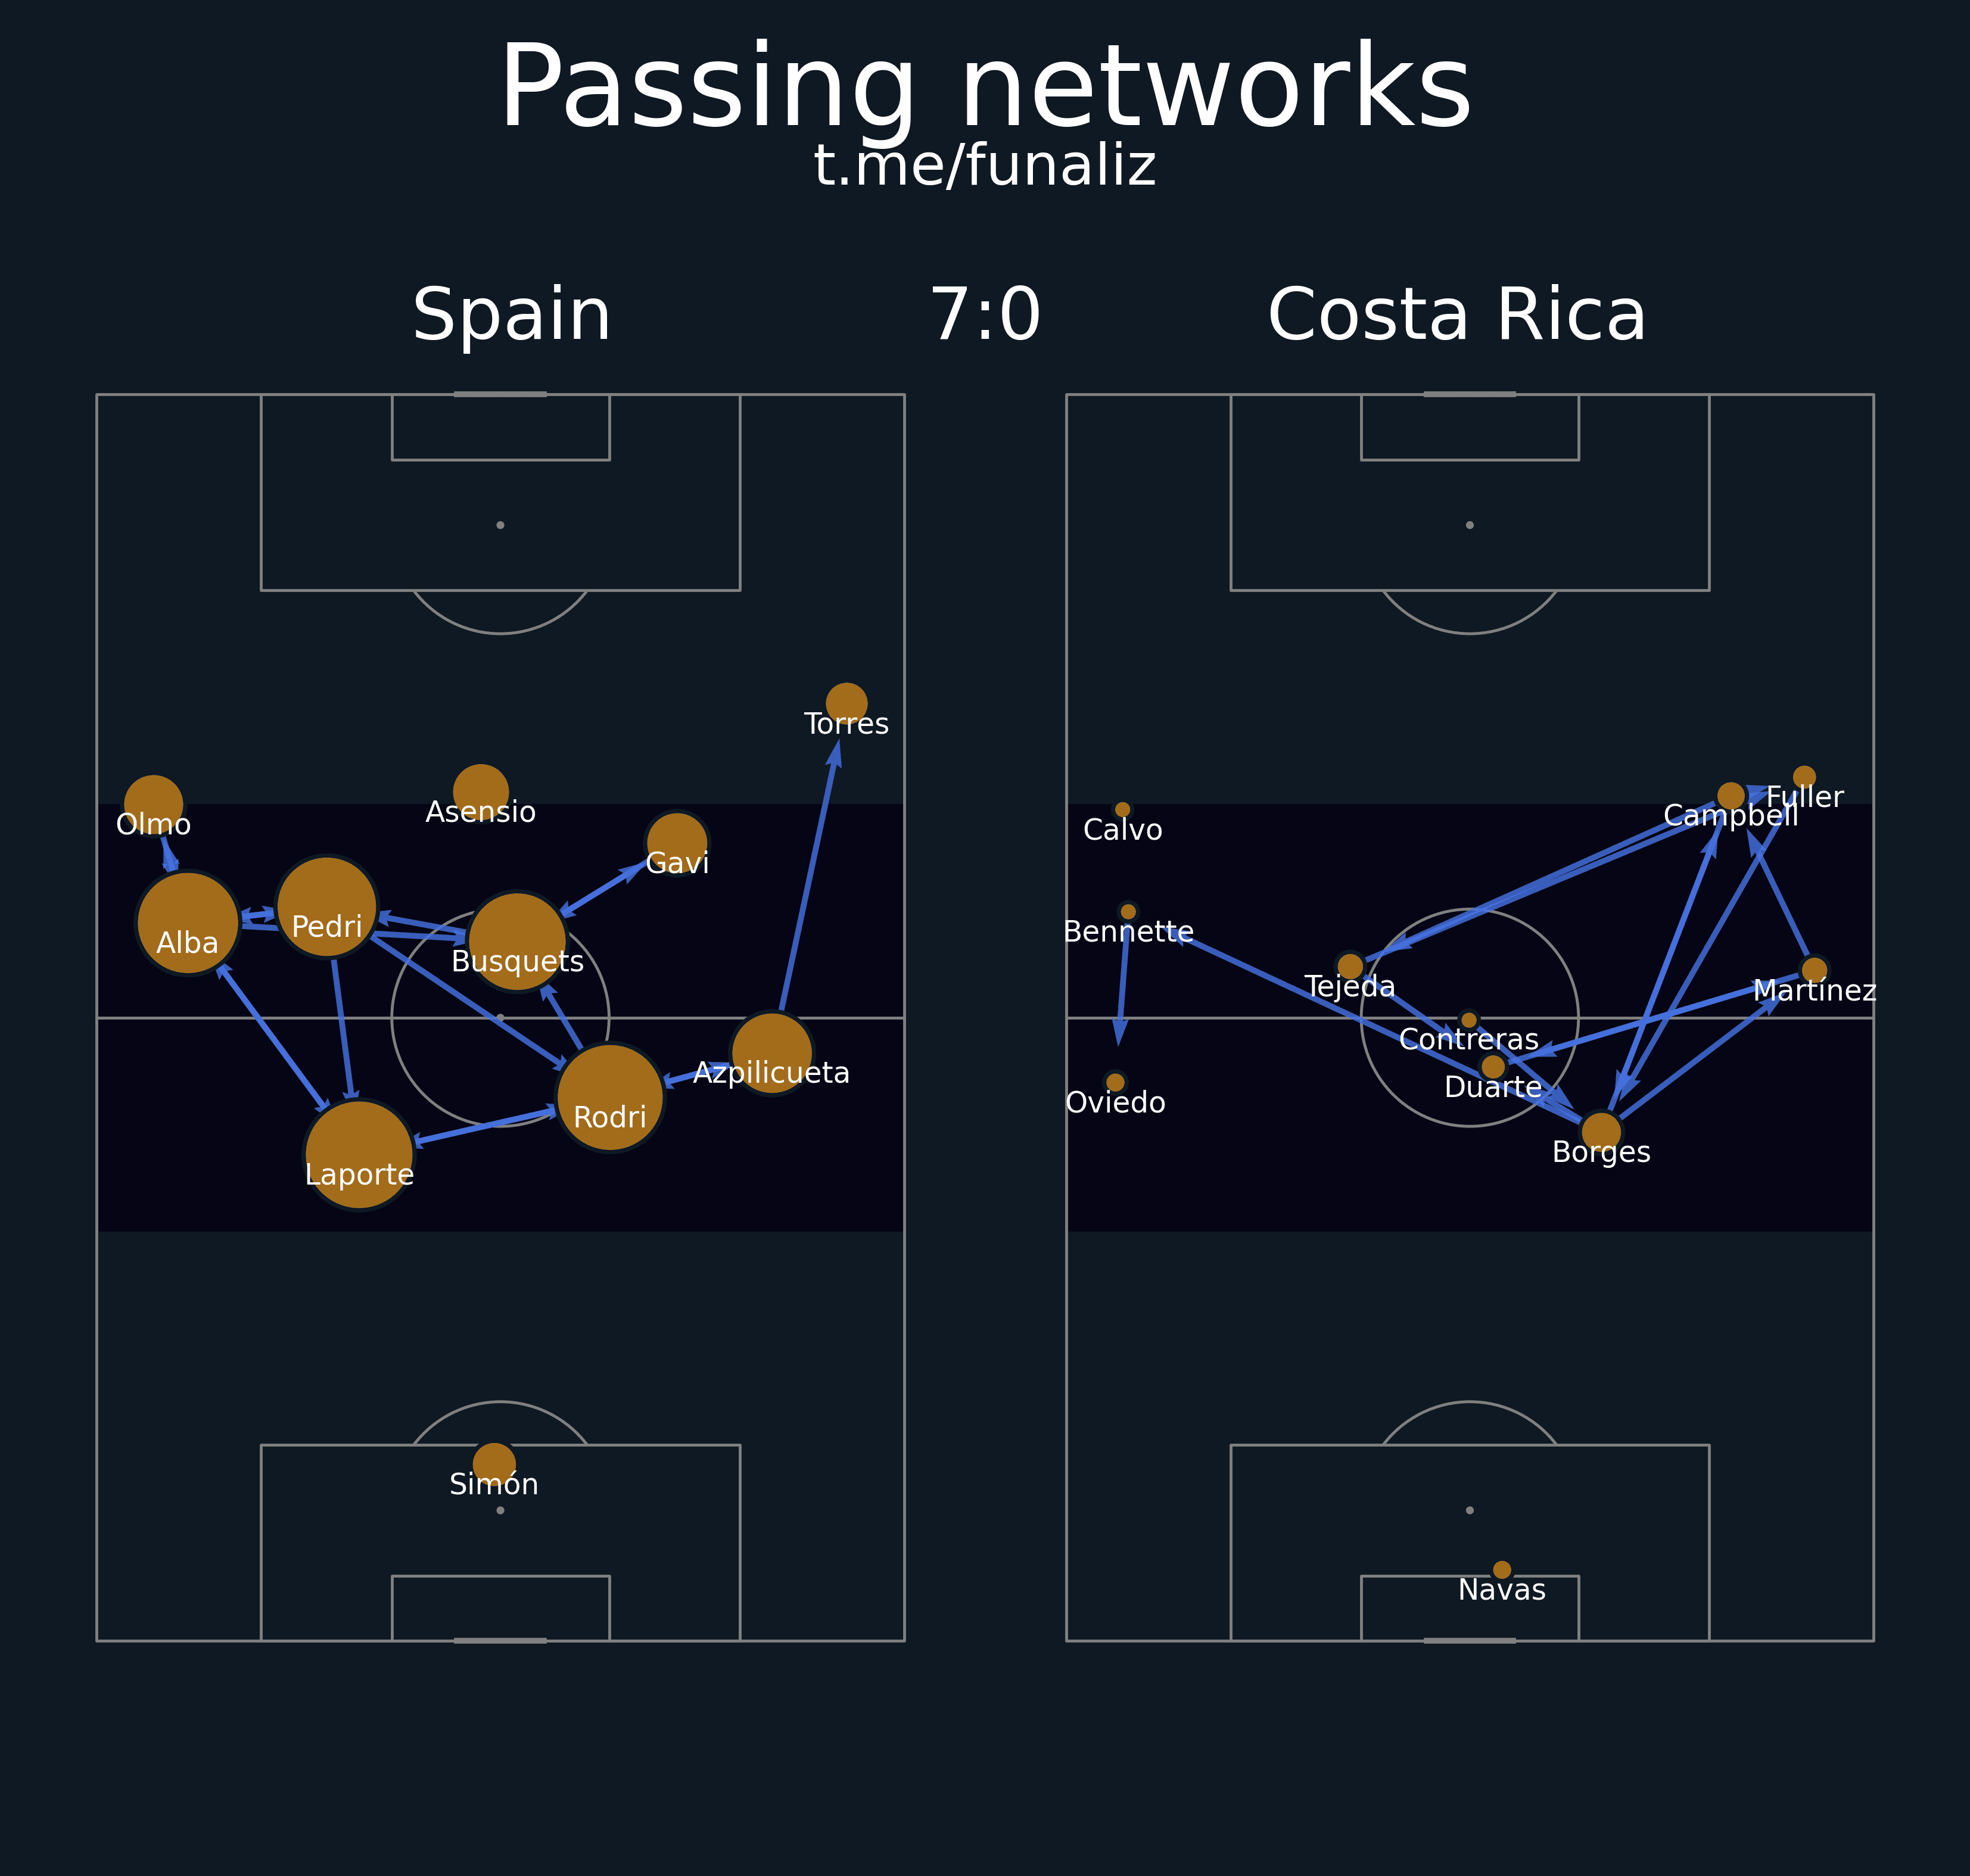The height and width of the screenshot is (1876, 1970).
Task: Click the Busquets player node
Action: [x=517, y=942]
